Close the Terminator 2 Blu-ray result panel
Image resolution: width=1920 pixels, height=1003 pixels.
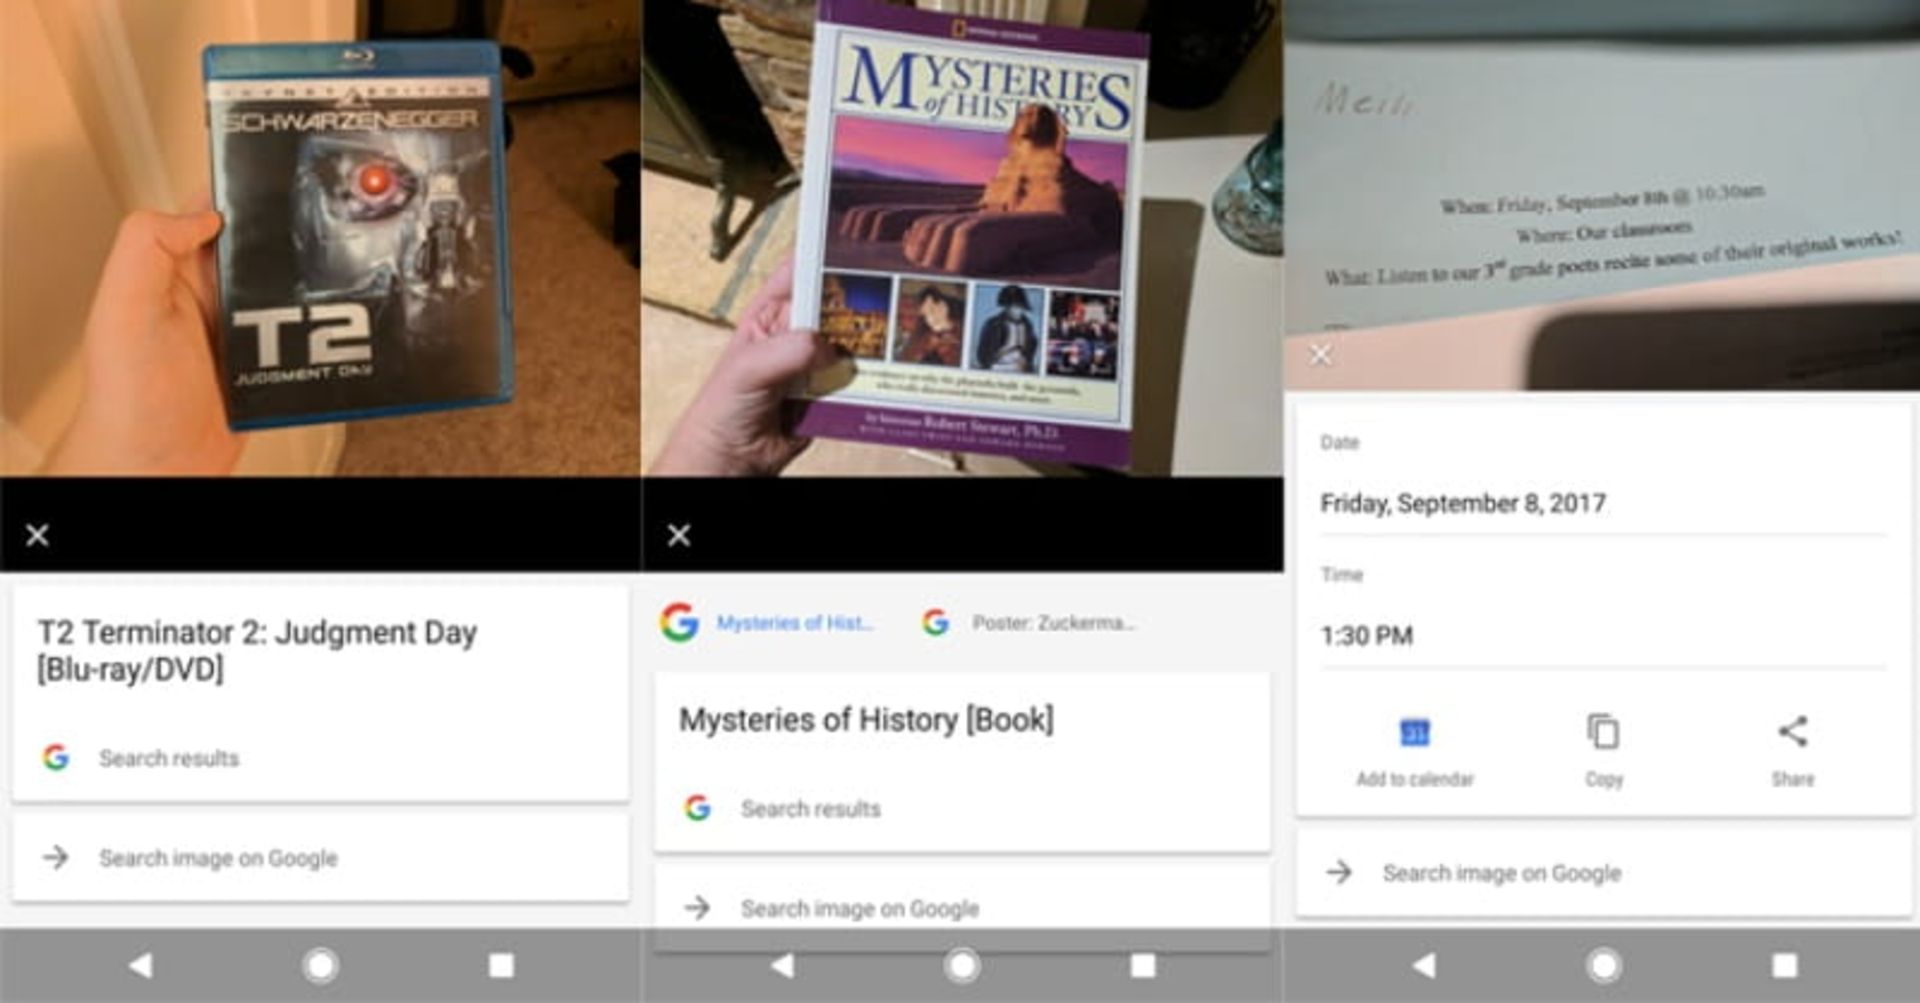coord(38,535)
